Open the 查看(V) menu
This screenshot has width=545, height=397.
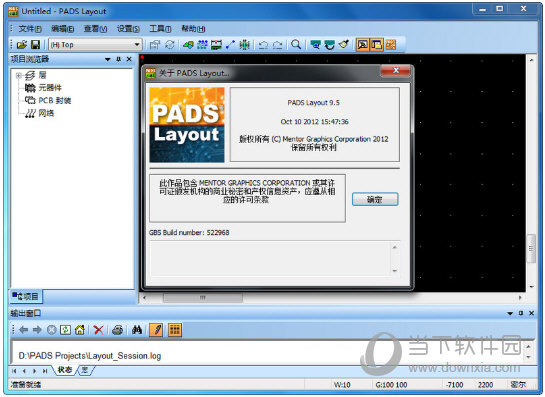[x=95, y=29]
